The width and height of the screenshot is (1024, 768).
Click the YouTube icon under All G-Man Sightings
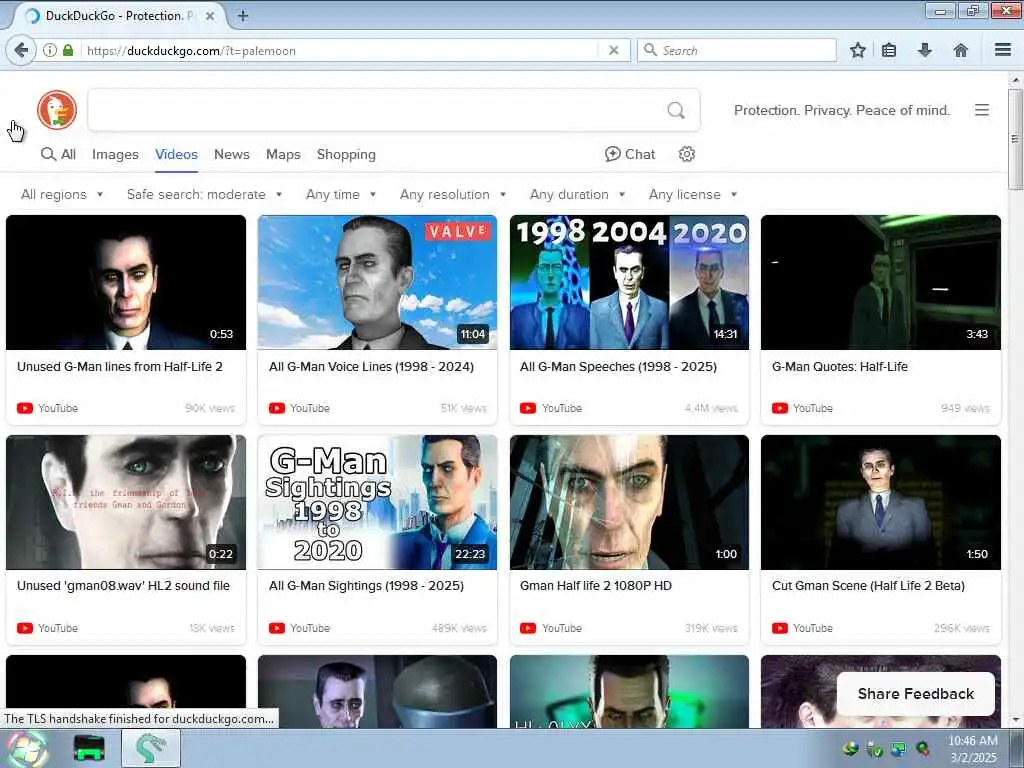[x=277, y=628]
